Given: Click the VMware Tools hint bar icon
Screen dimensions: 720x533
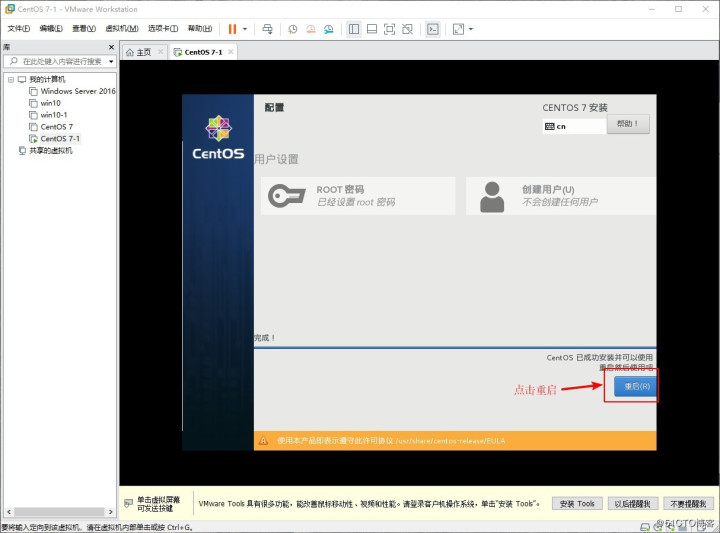Looking at the screenshot, I should [x=129, y=503].
